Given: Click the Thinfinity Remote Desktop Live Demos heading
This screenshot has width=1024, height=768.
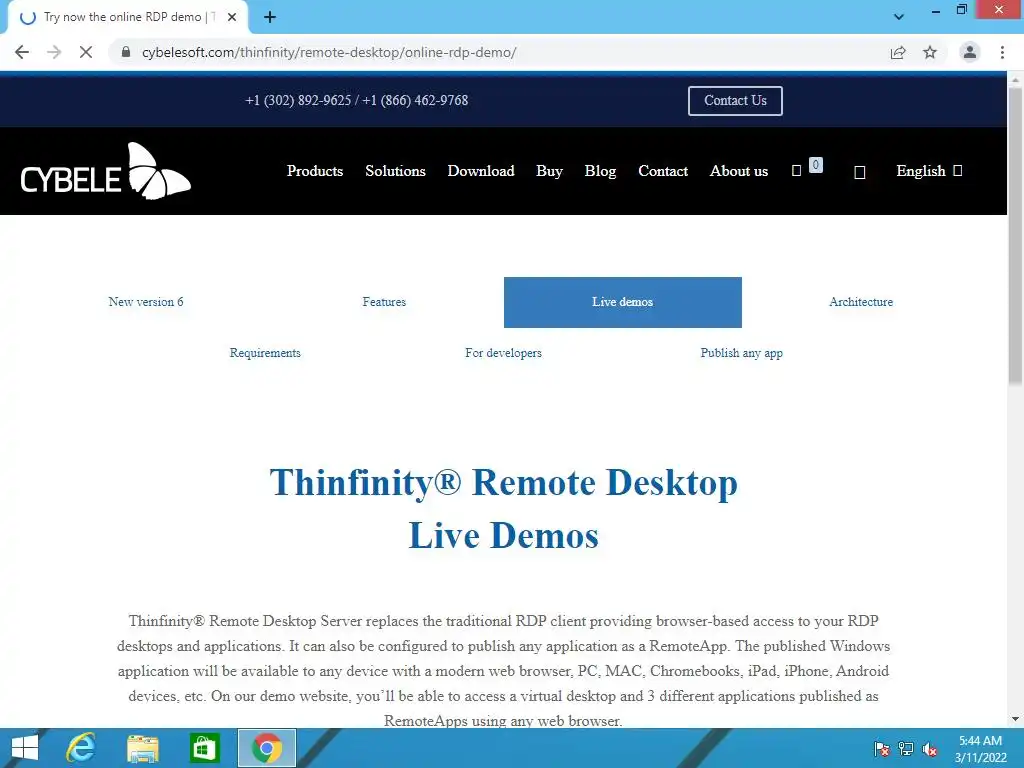Looking at the screenshot, I should tap(504, 509).
